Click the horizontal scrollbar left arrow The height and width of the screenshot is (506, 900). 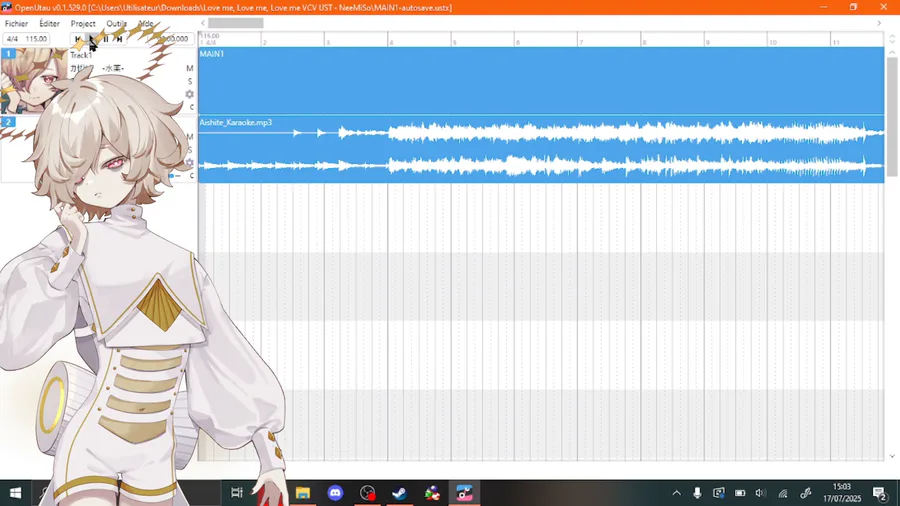pyautogui.click(x=203, y=23)
